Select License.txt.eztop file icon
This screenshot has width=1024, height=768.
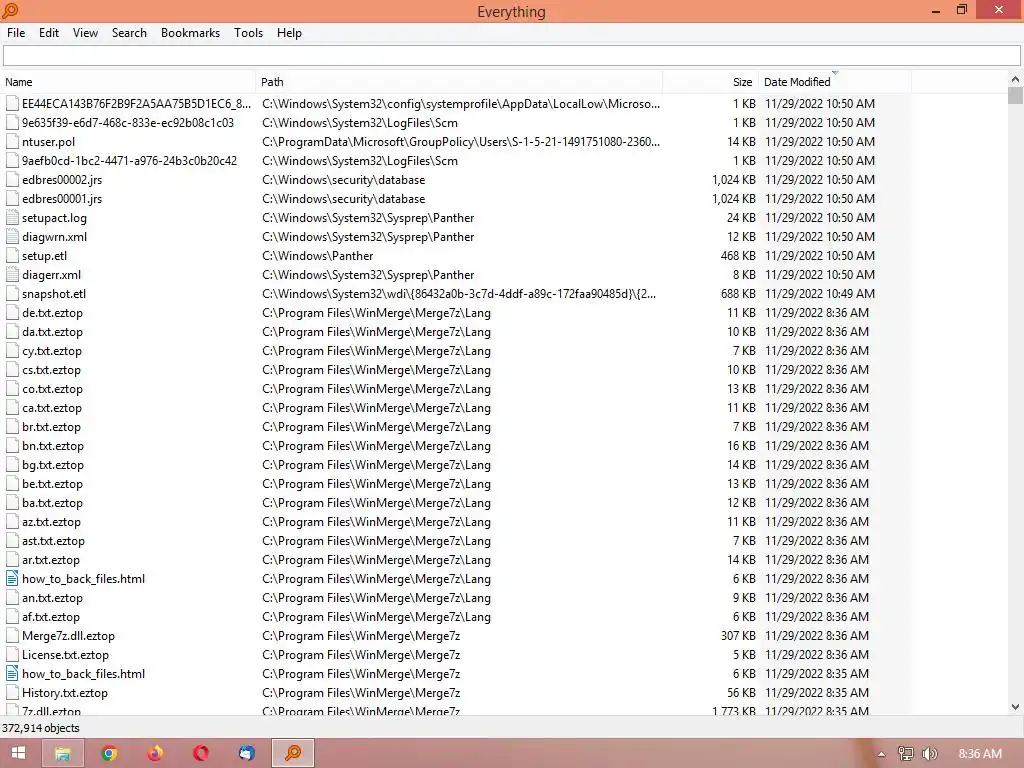(x=12, y=654)
